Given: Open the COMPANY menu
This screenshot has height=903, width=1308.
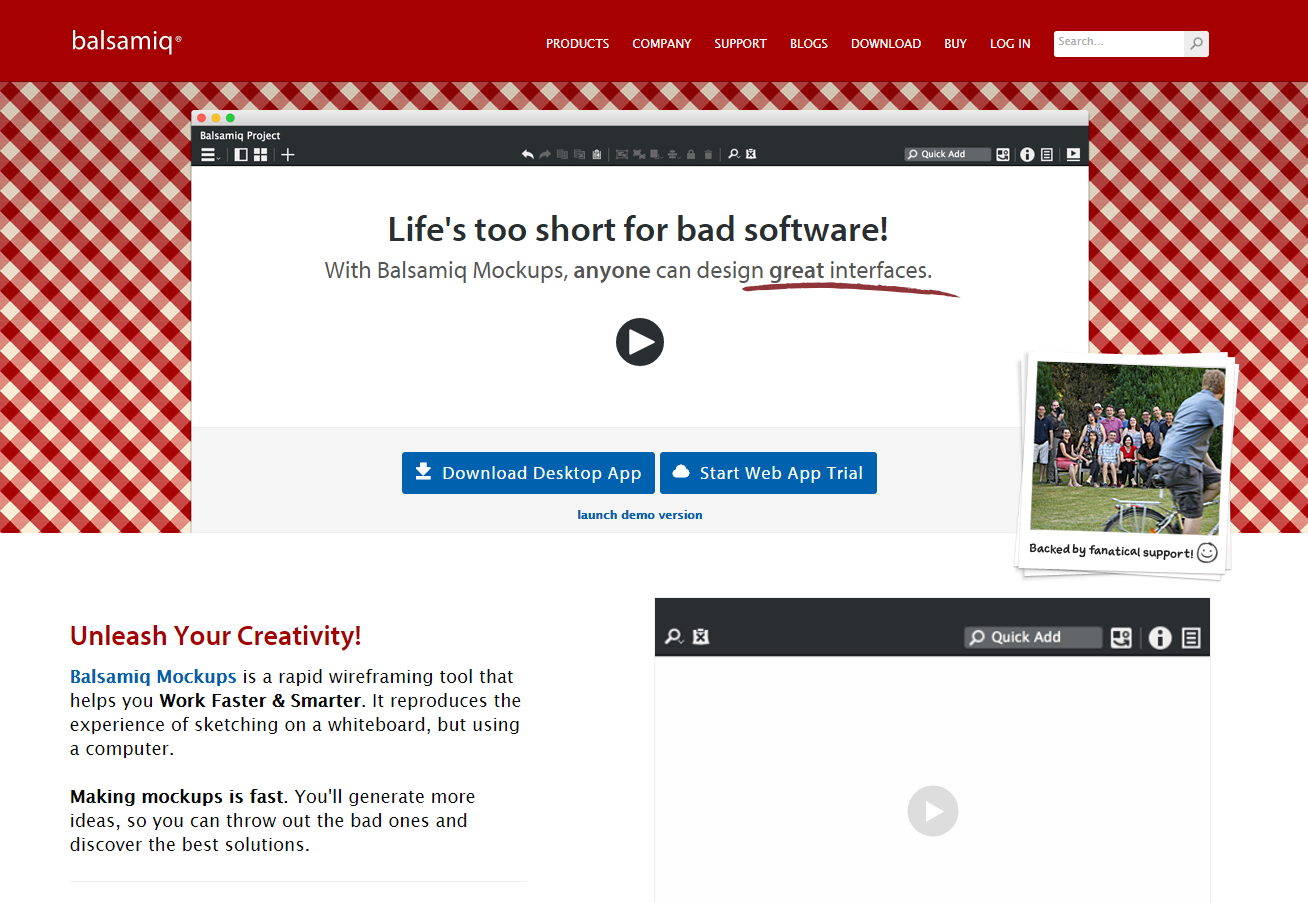Looking at the screenshot, I should [661, 44].
